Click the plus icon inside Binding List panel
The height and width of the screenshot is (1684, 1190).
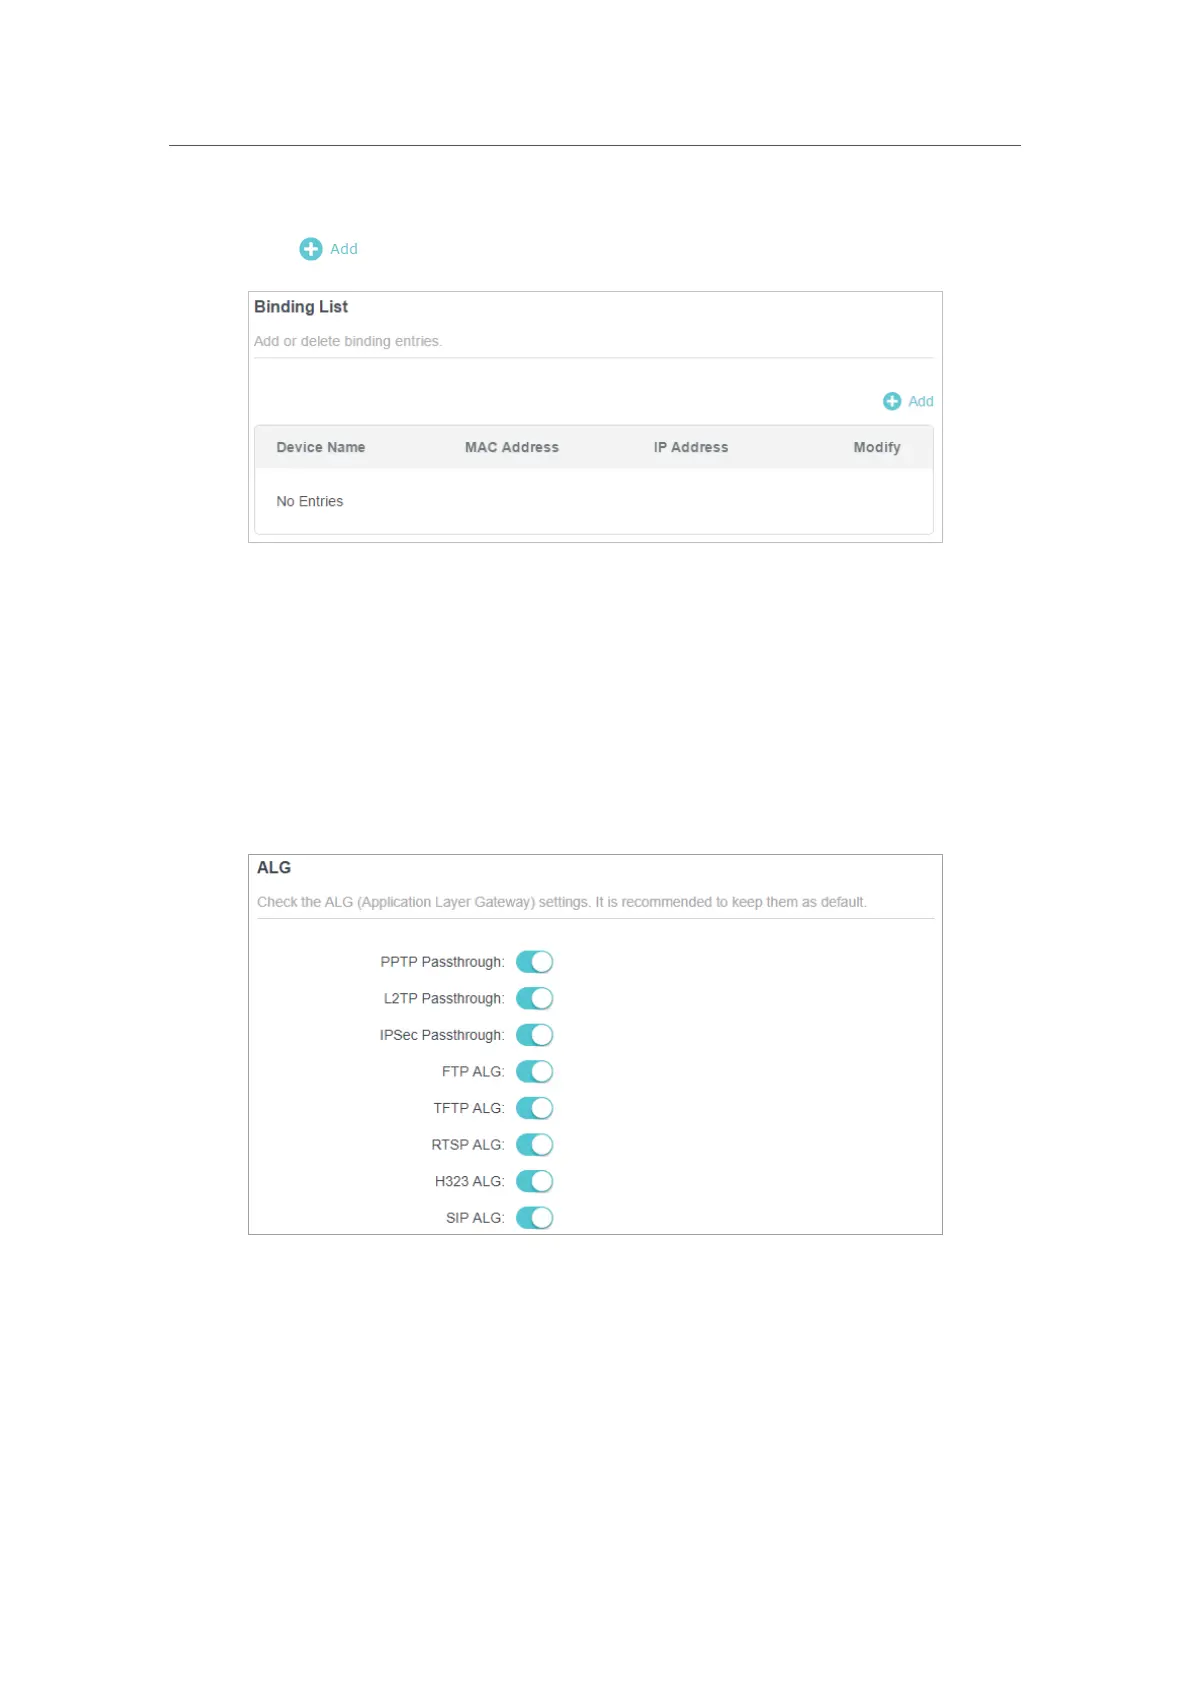click(892, 401)
